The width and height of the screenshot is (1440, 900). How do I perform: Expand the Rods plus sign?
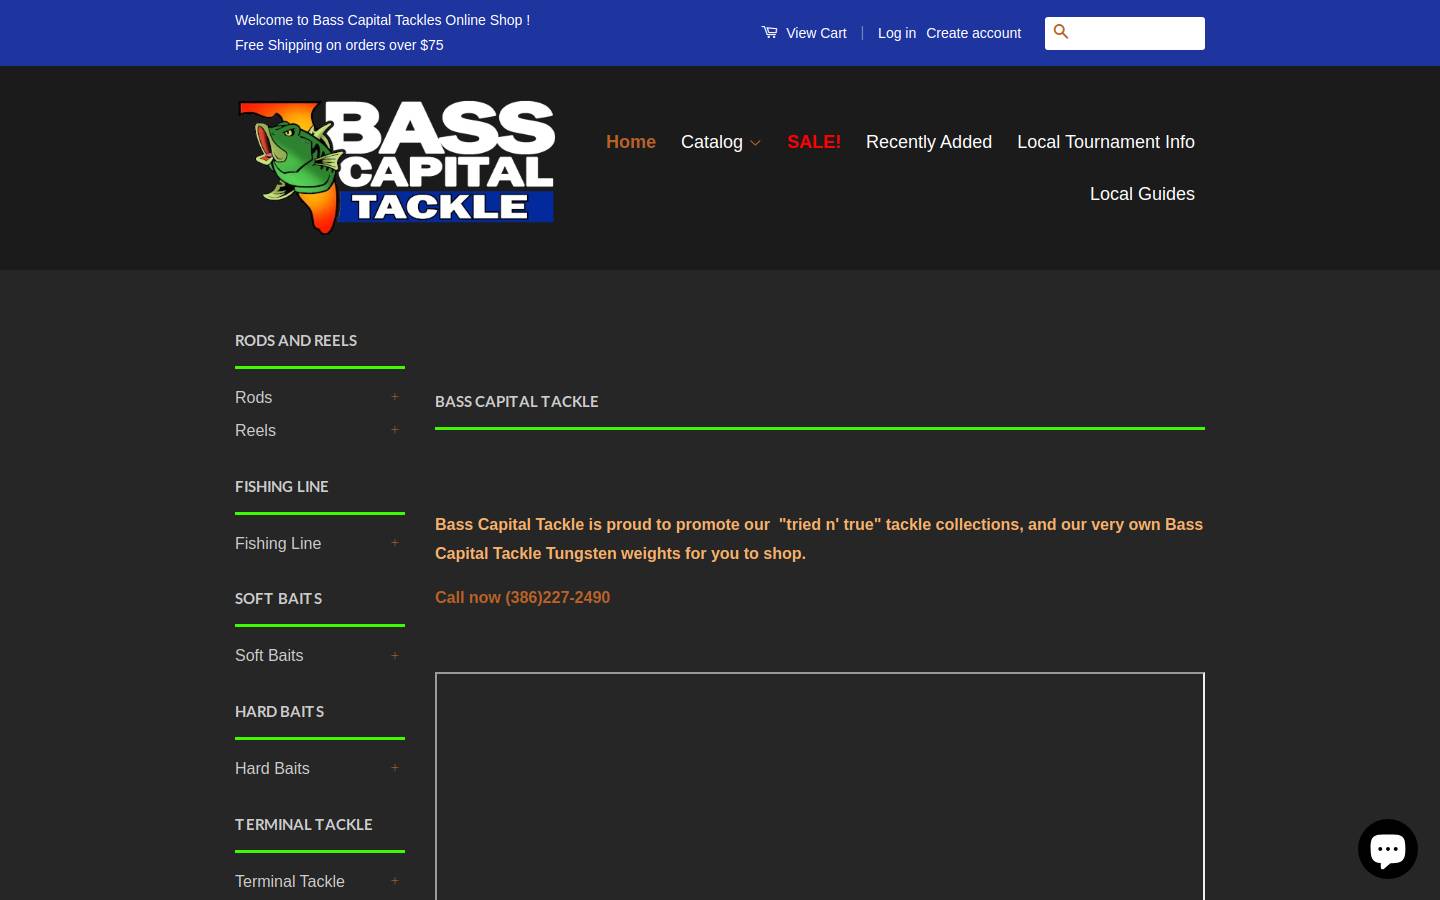tap(395, 397)
